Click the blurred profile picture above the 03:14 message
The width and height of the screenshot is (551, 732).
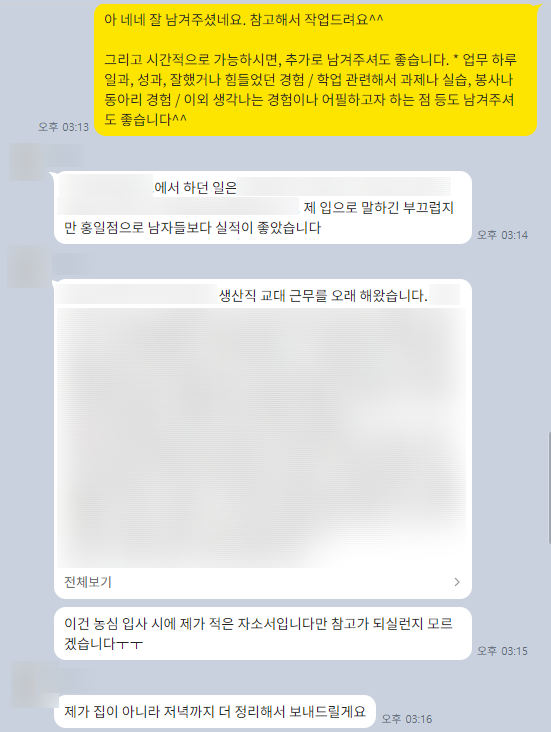(28, 162)
